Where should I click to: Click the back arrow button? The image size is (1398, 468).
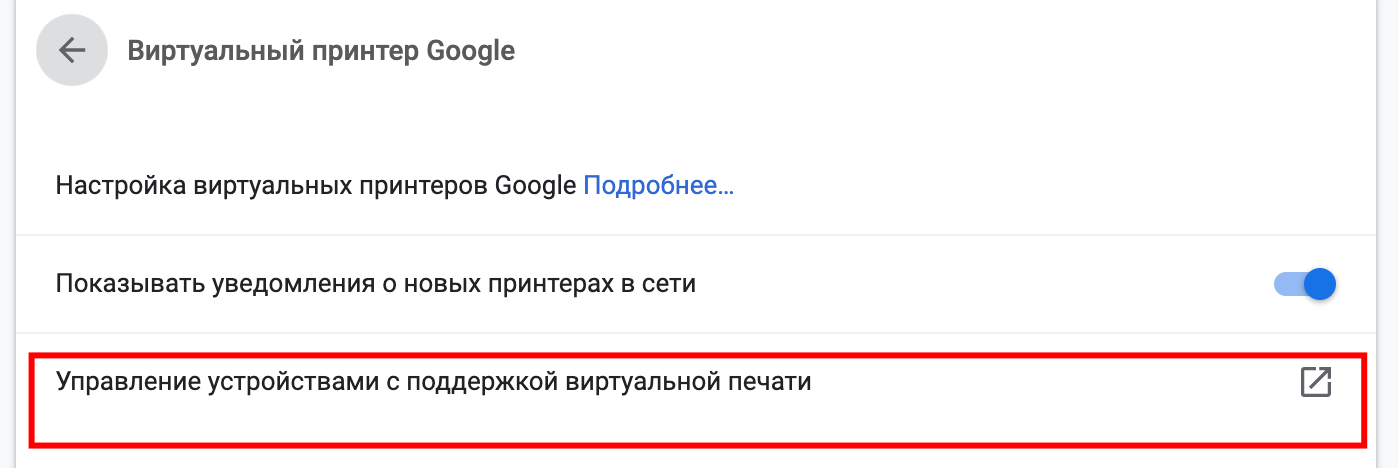click(x=71, y=50)
